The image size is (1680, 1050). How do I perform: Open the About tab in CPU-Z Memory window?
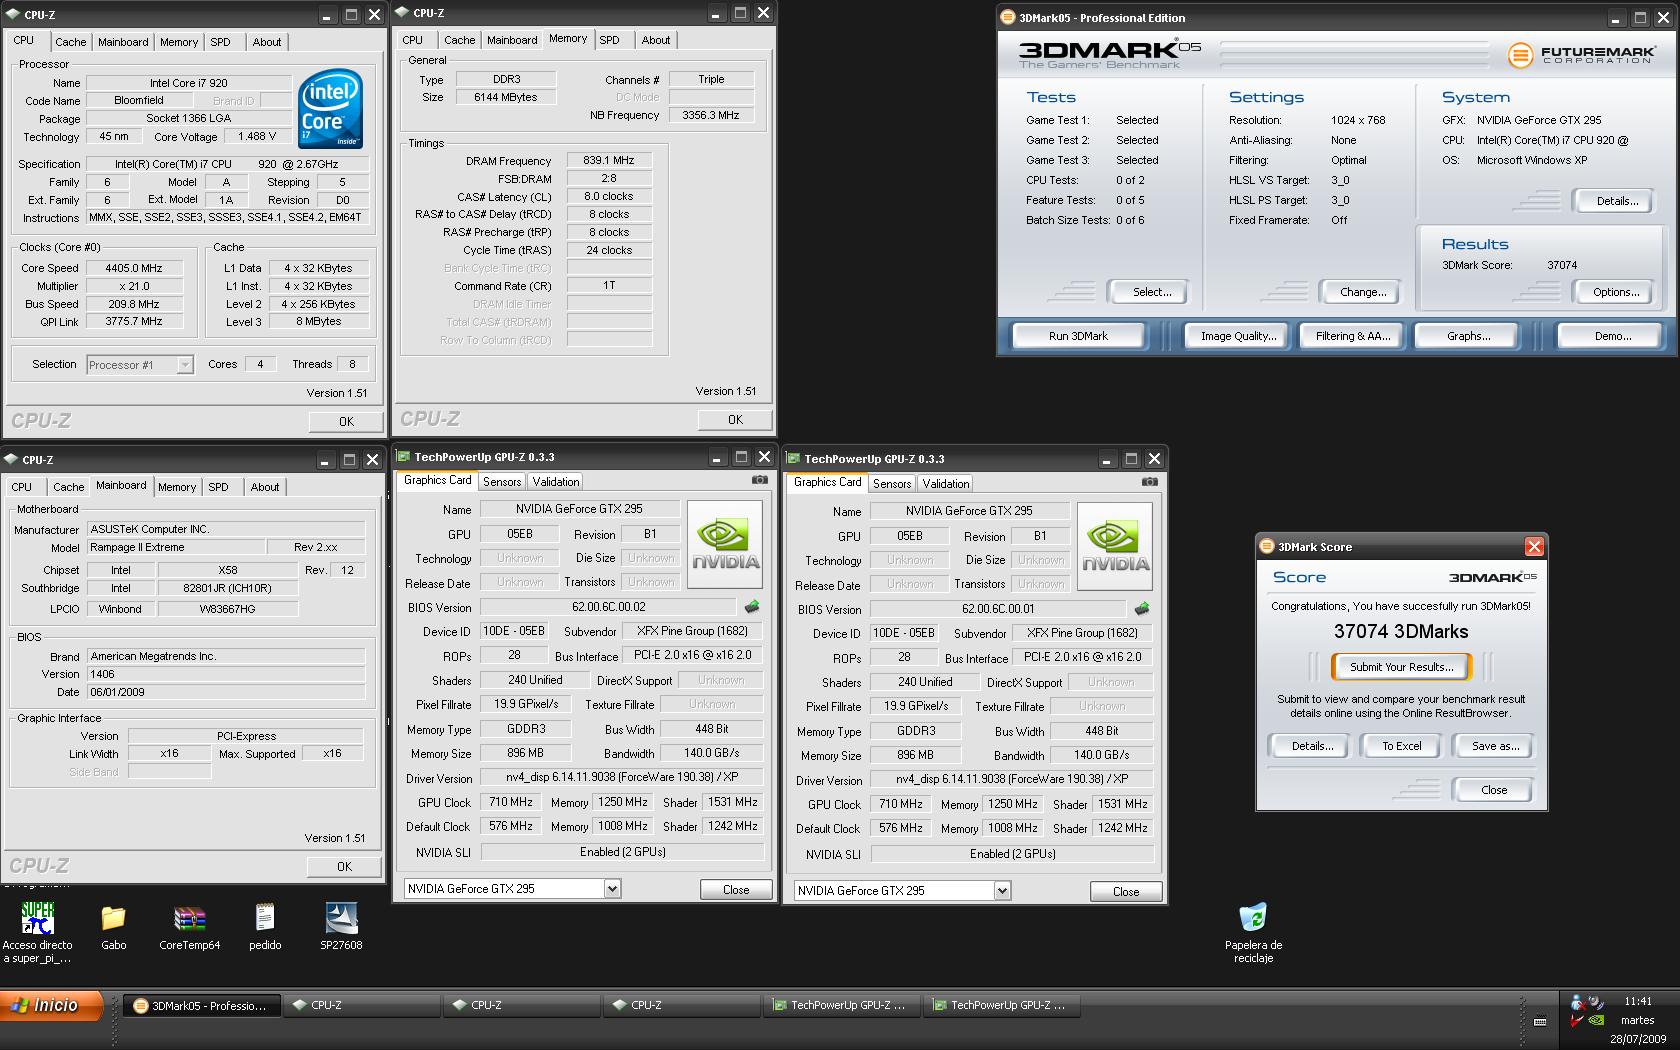(x=656, y=40)
